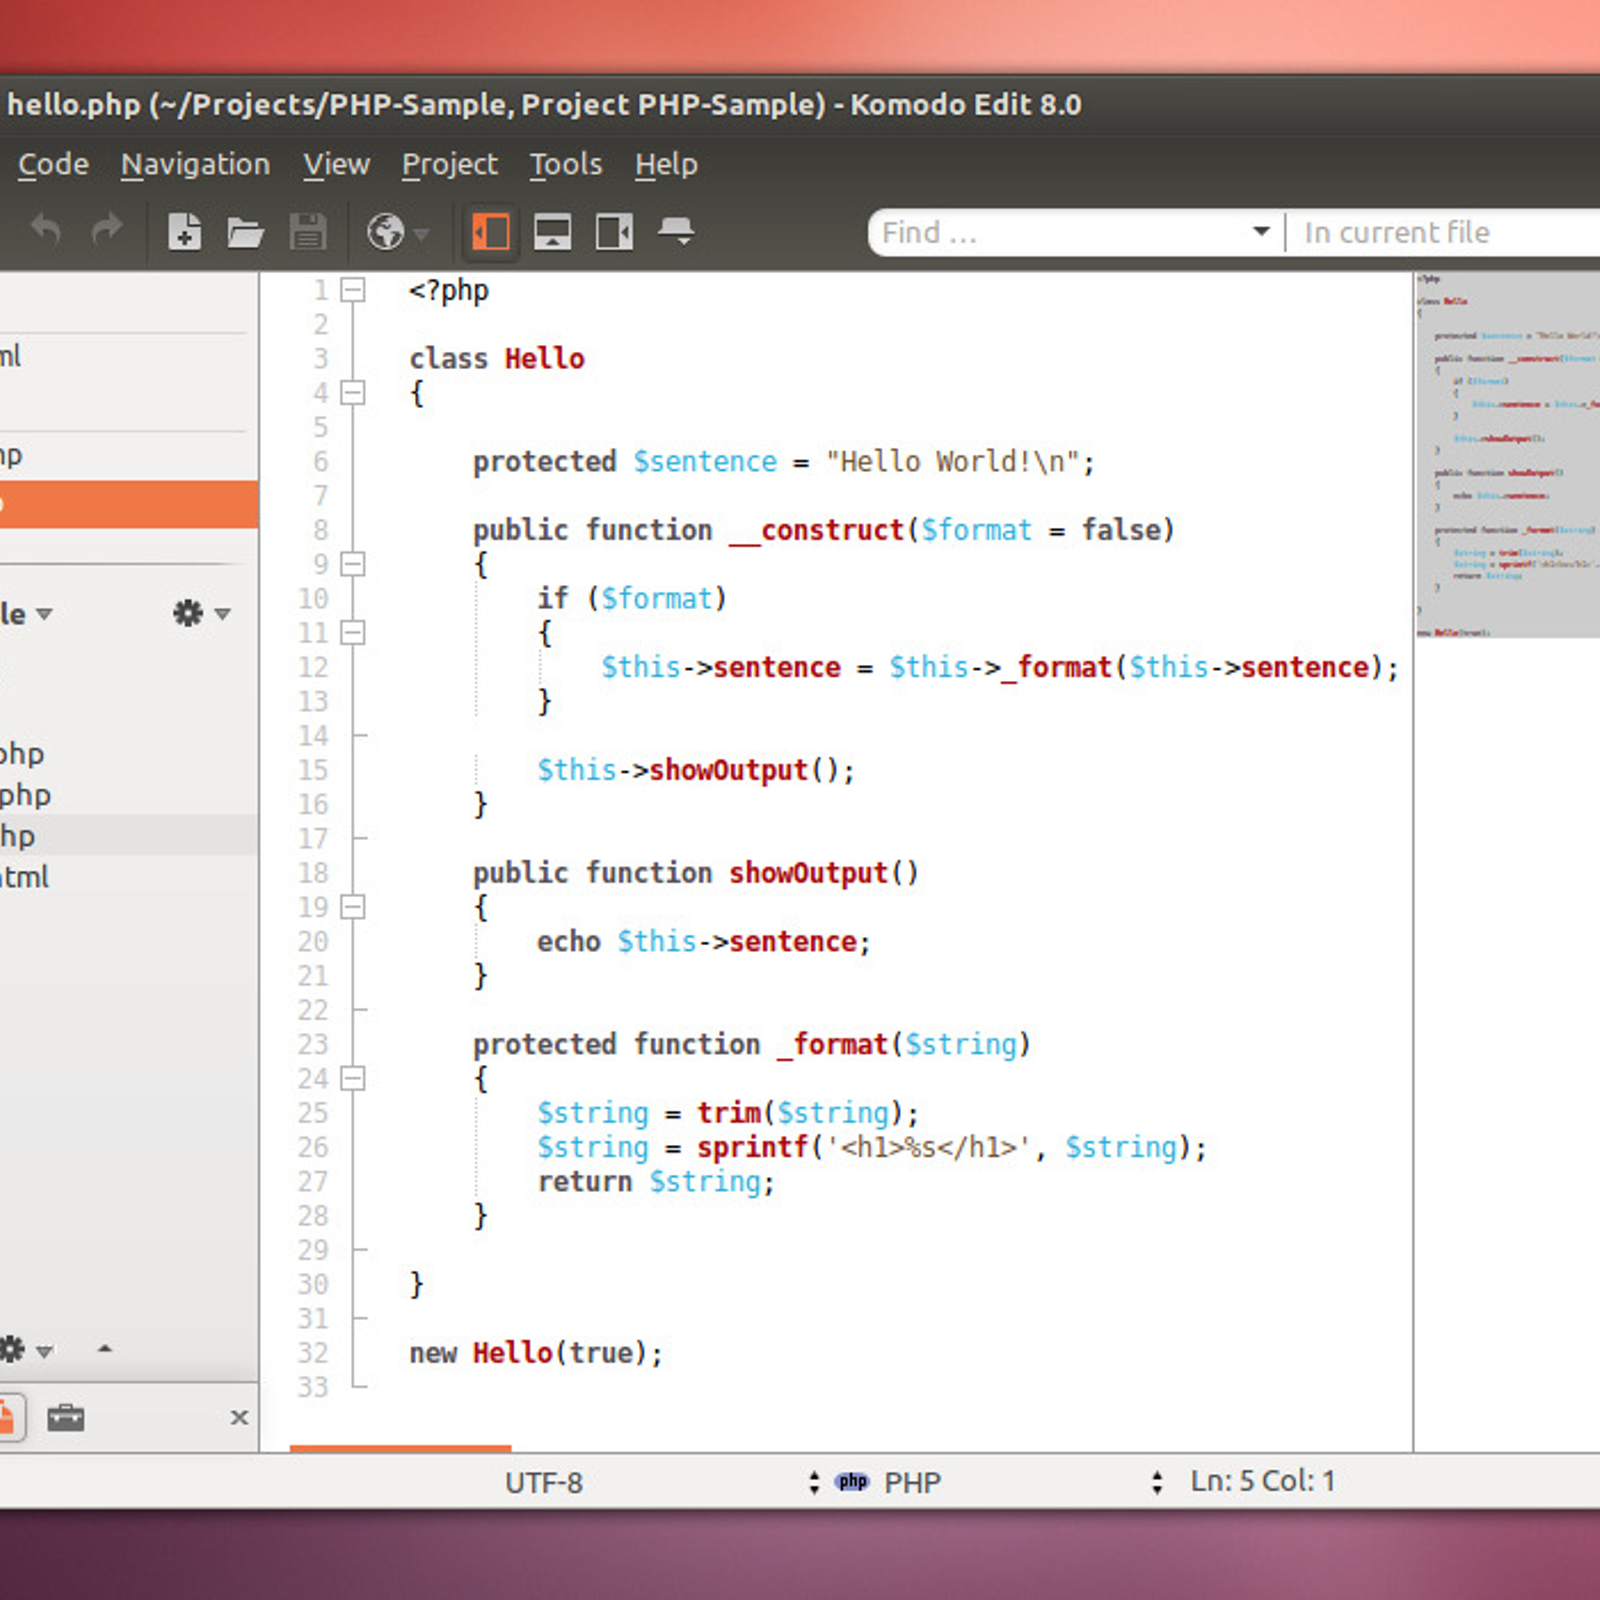This screenshot has height=1600, width=1600.
Task: Click the orange horizontal scrollbar thumb
Action: pos(400,1447)
